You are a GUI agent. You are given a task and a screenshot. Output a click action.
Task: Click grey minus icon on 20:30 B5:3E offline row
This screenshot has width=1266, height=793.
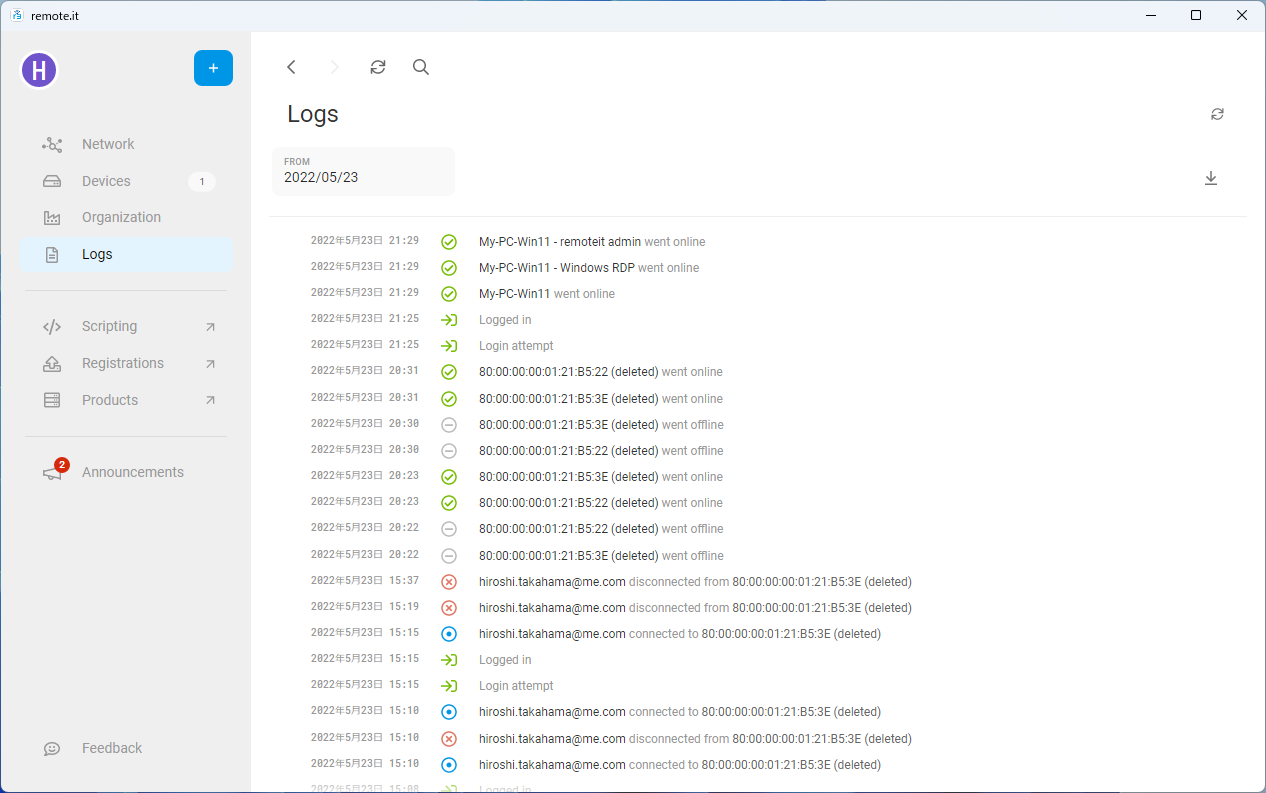[x=449, y=425]
